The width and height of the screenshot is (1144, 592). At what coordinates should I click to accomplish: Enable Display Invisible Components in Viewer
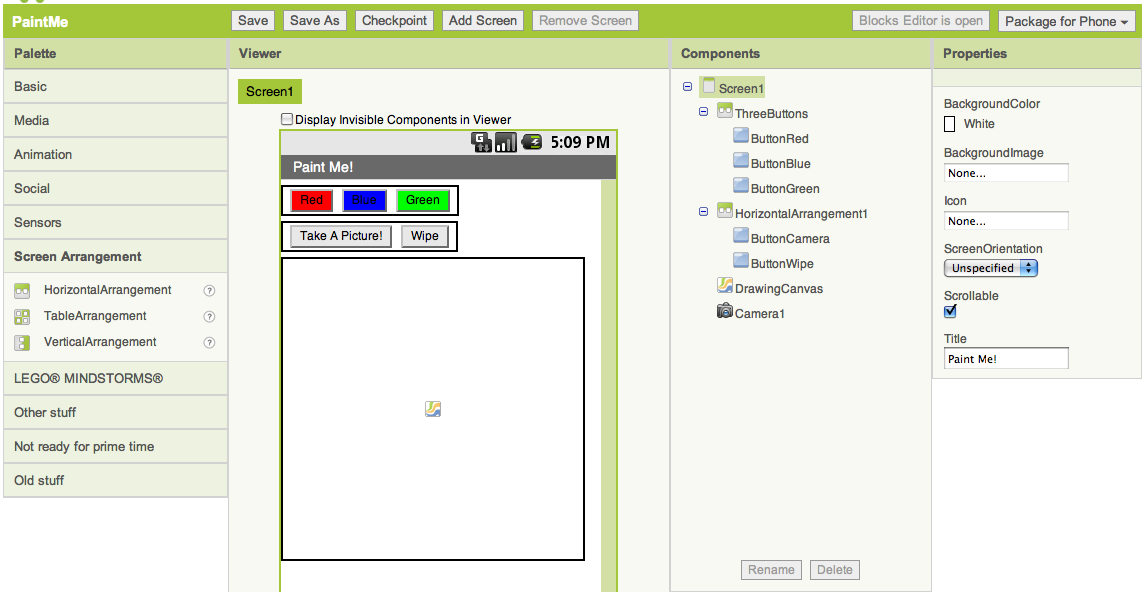point(287,119)
